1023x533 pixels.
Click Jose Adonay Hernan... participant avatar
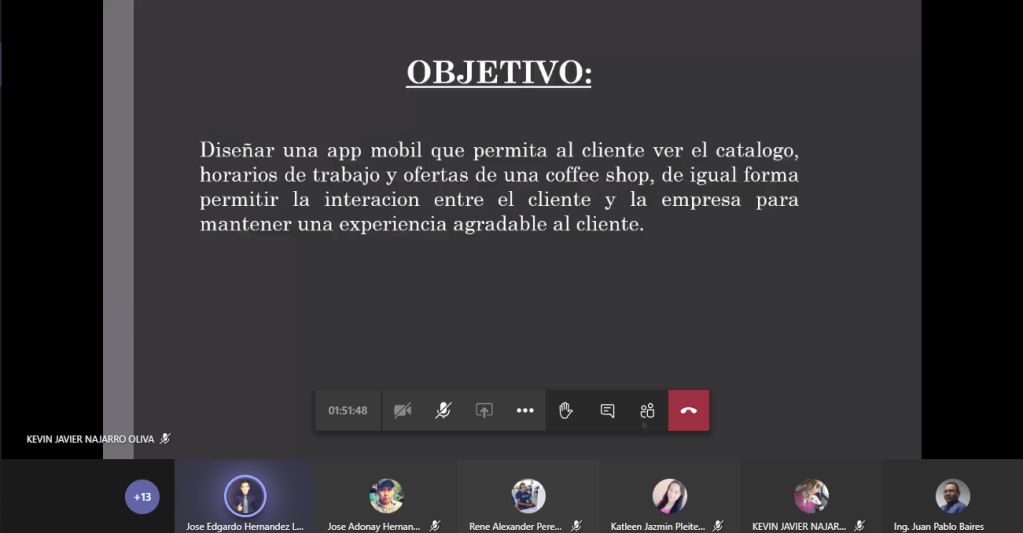click(x=386, y=496)
